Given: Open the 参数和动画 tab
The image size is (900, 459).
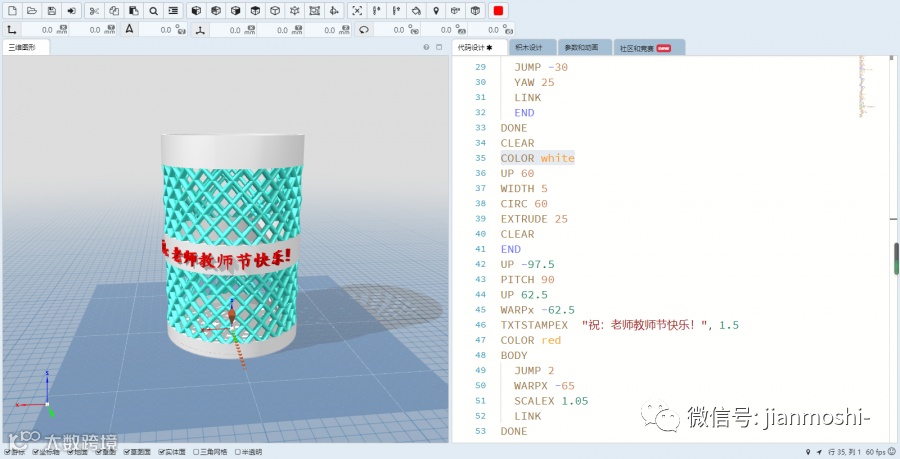Looking at the screenshot, I should pyautogui.click(x=581, y=47).
